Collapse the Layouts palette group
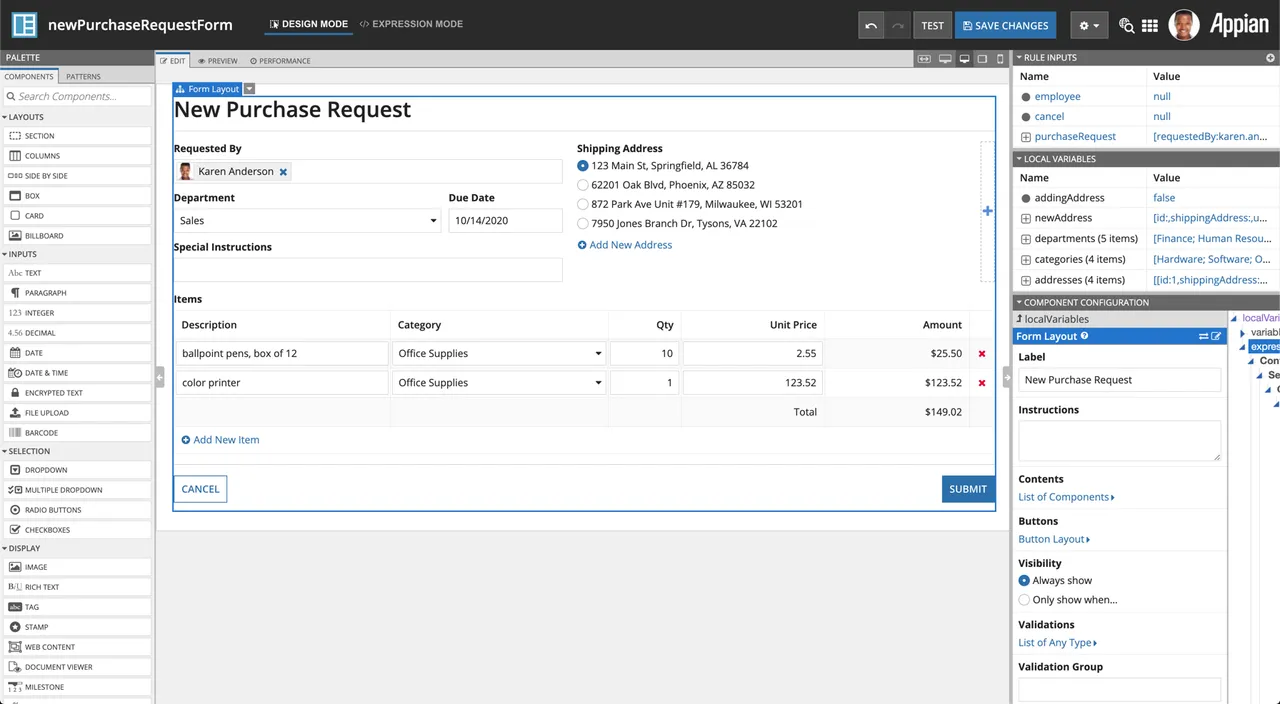This screenshot has height=704, width=1280. tap(5, 118)
